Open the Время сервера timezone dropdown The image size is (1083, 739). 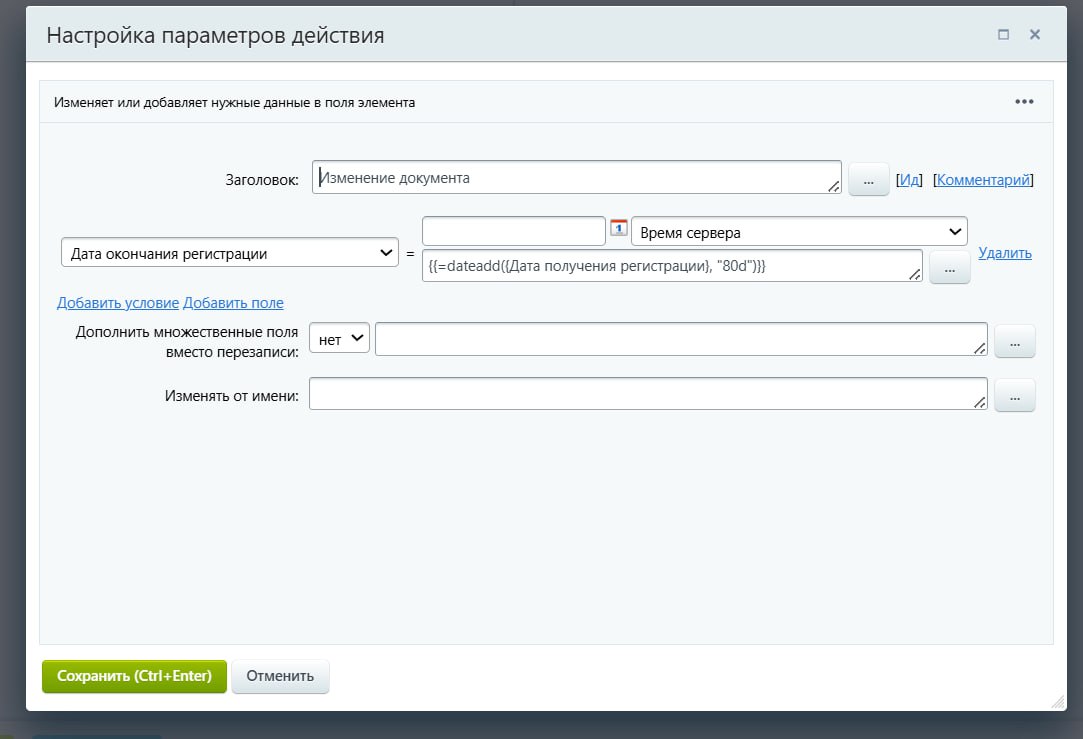799,232
